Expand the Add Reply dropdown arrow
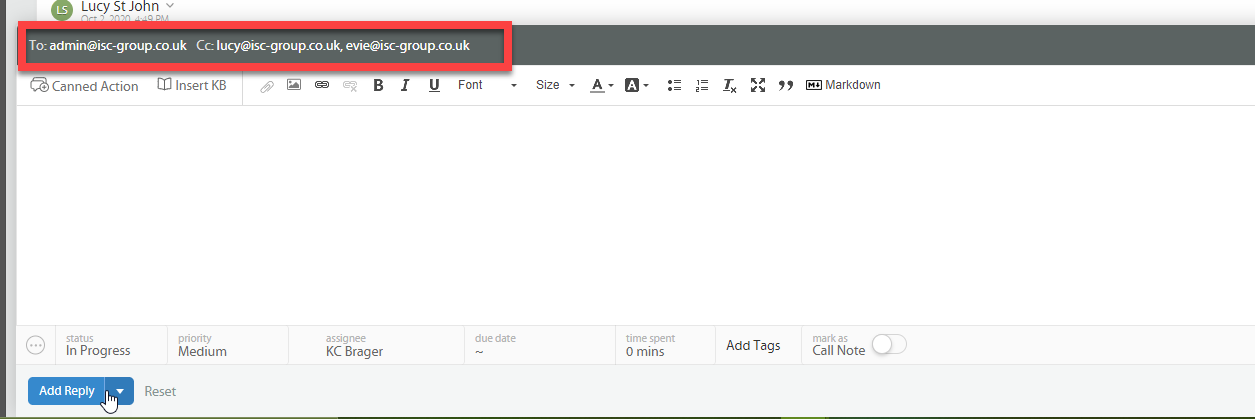The image size is (1255, 419). click(x=120, y=391)
